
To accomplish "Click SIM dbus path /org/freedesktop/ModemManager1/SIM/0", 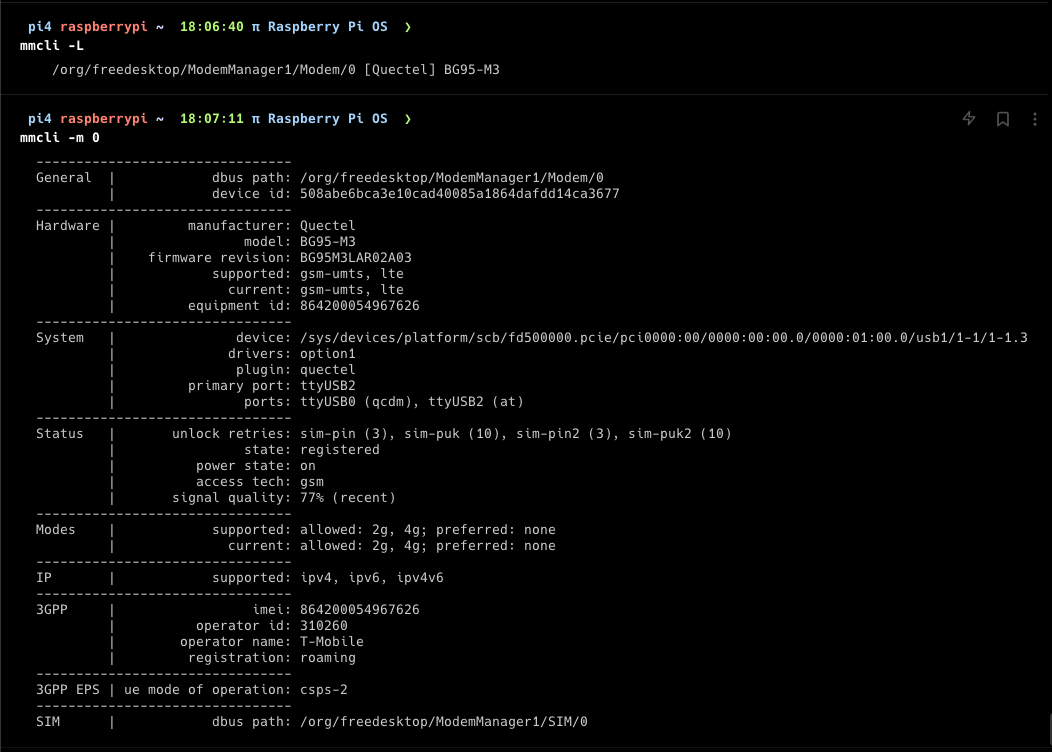I will (x=443, y=722).
